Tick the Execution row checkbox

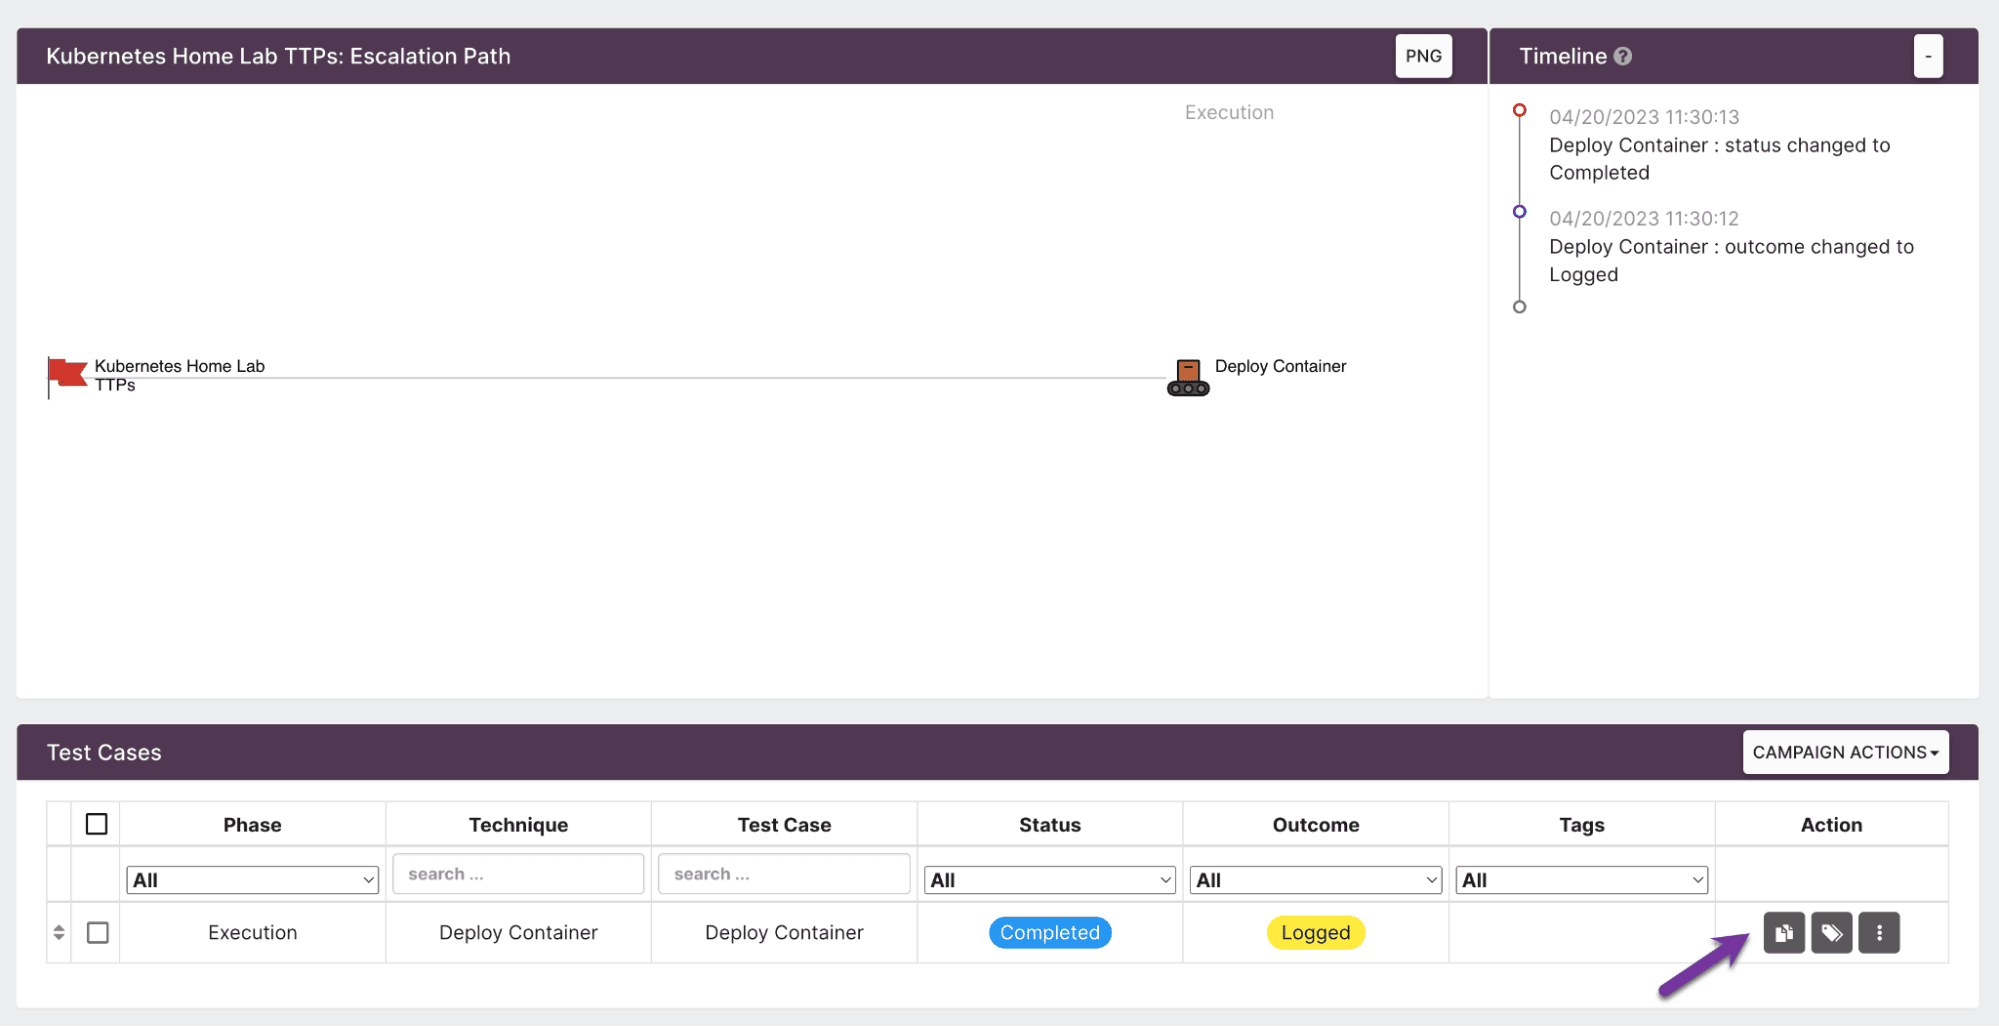(98, 932)
